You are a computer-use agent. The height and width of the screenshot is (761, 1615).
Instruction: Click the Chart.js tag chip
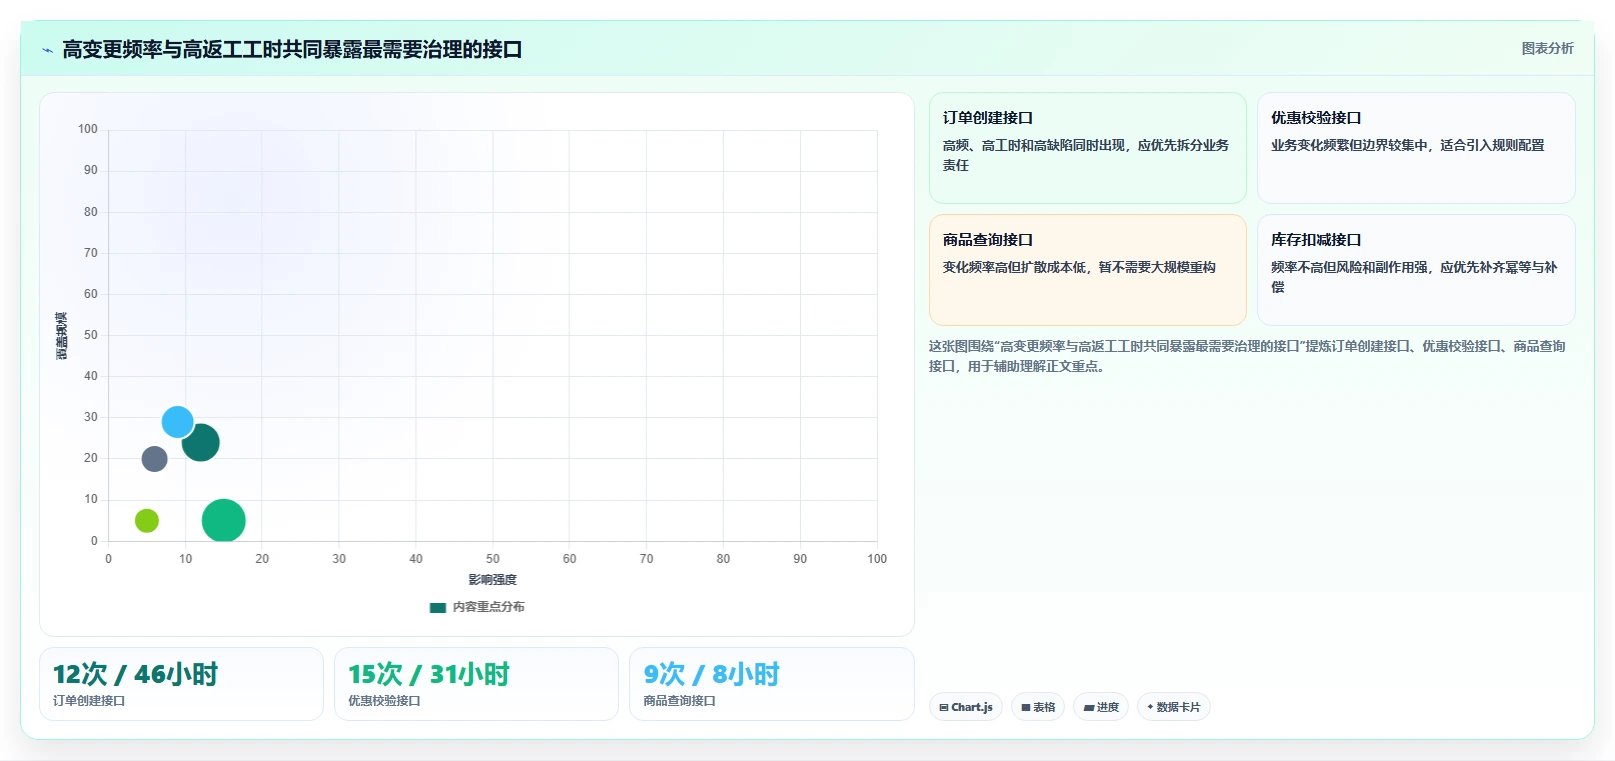[966, 707]
